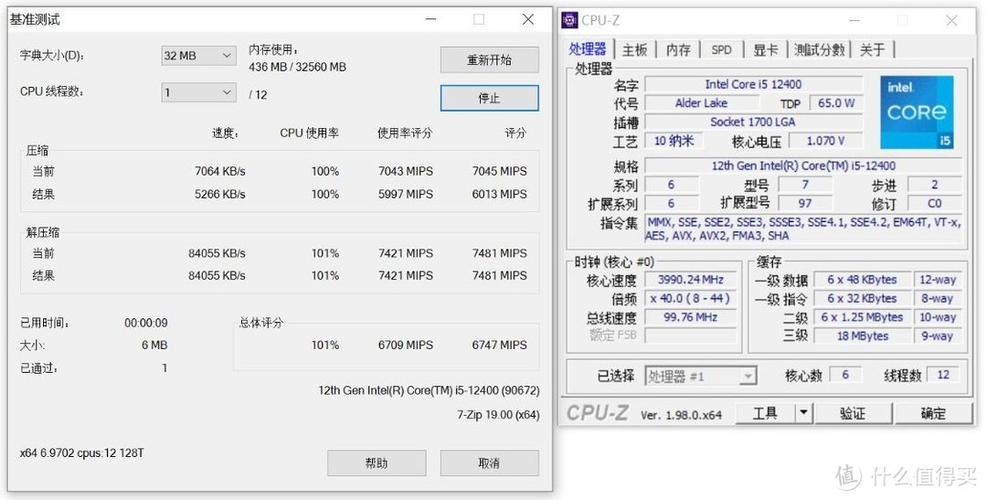This screenshot has height=500, width=987.
Task: Click the compression current speed 7064 KB/s
Action: (220, 171)
